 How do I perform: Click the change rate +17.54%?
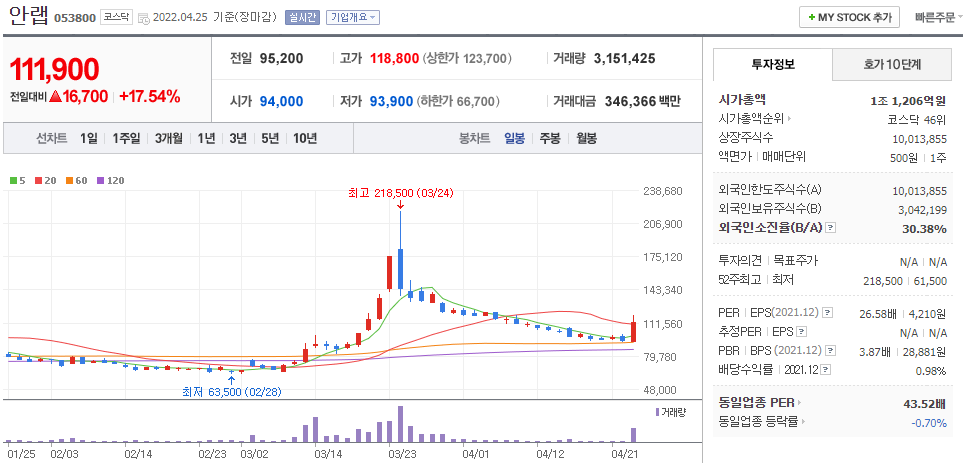coord(150,96)
